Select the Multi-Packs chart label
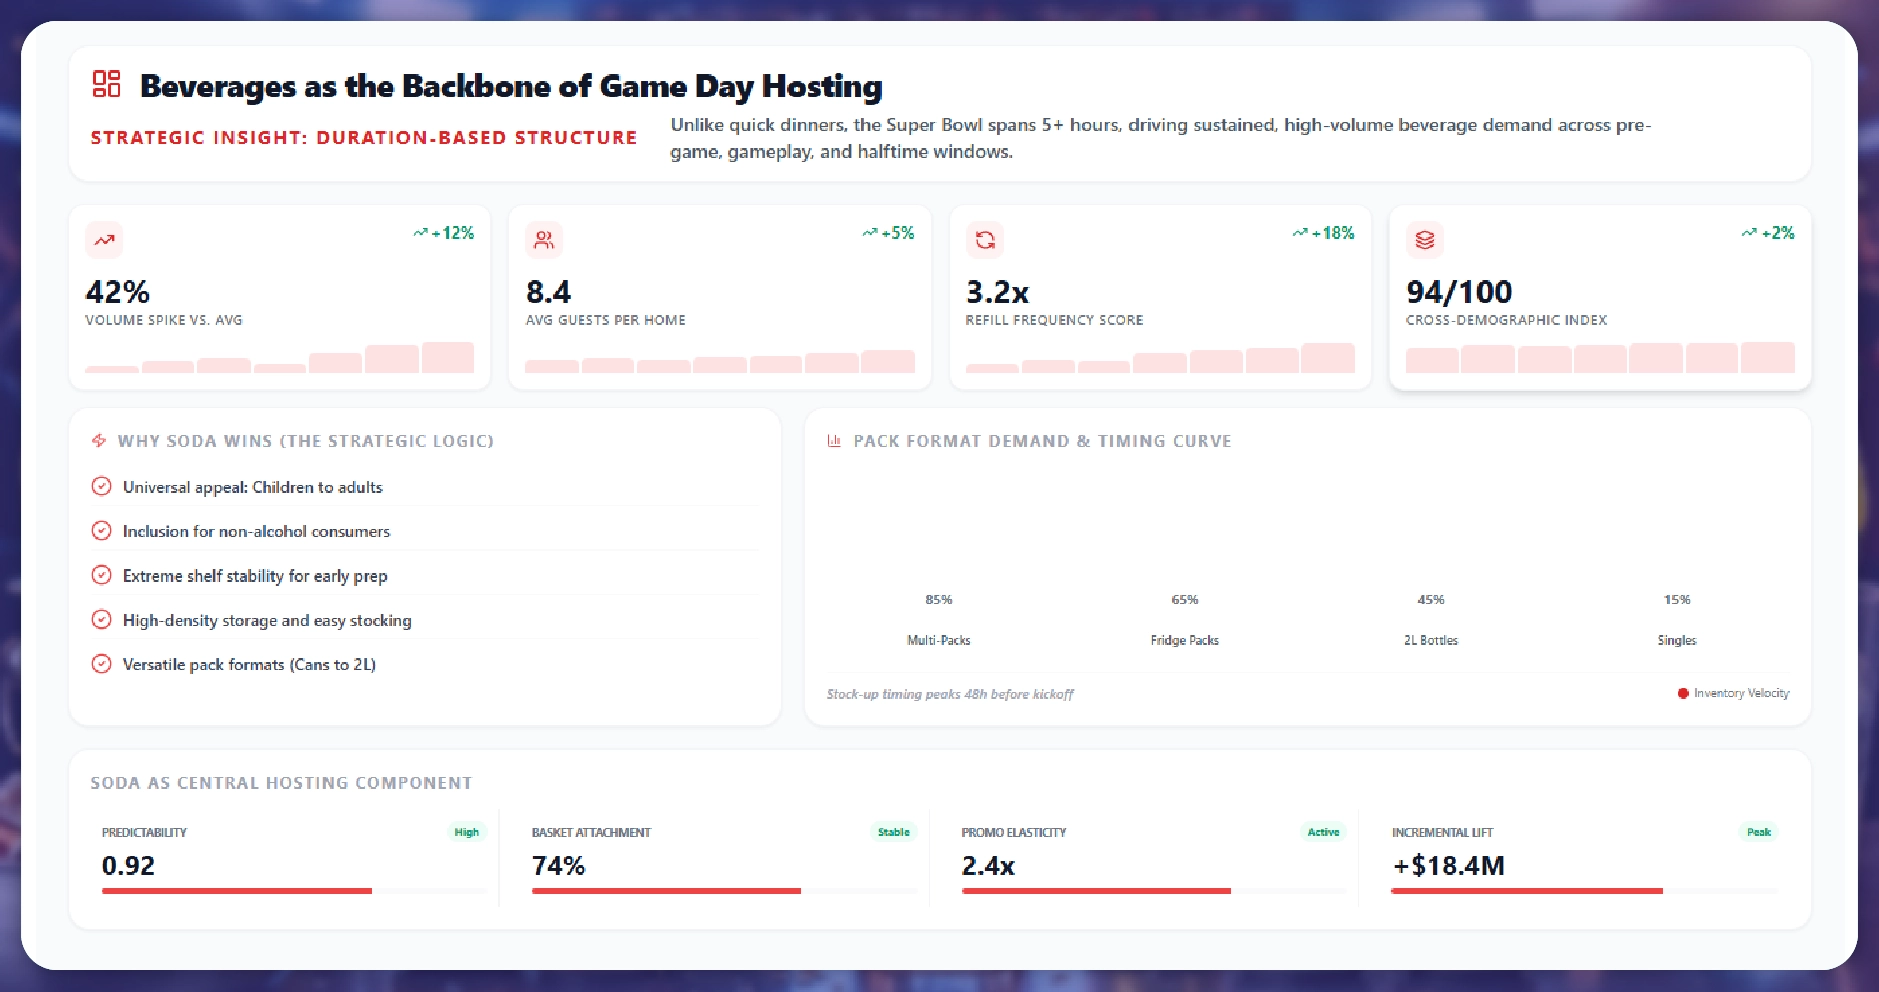This screenshot has height=992, width=1879. tap(938, 640)
